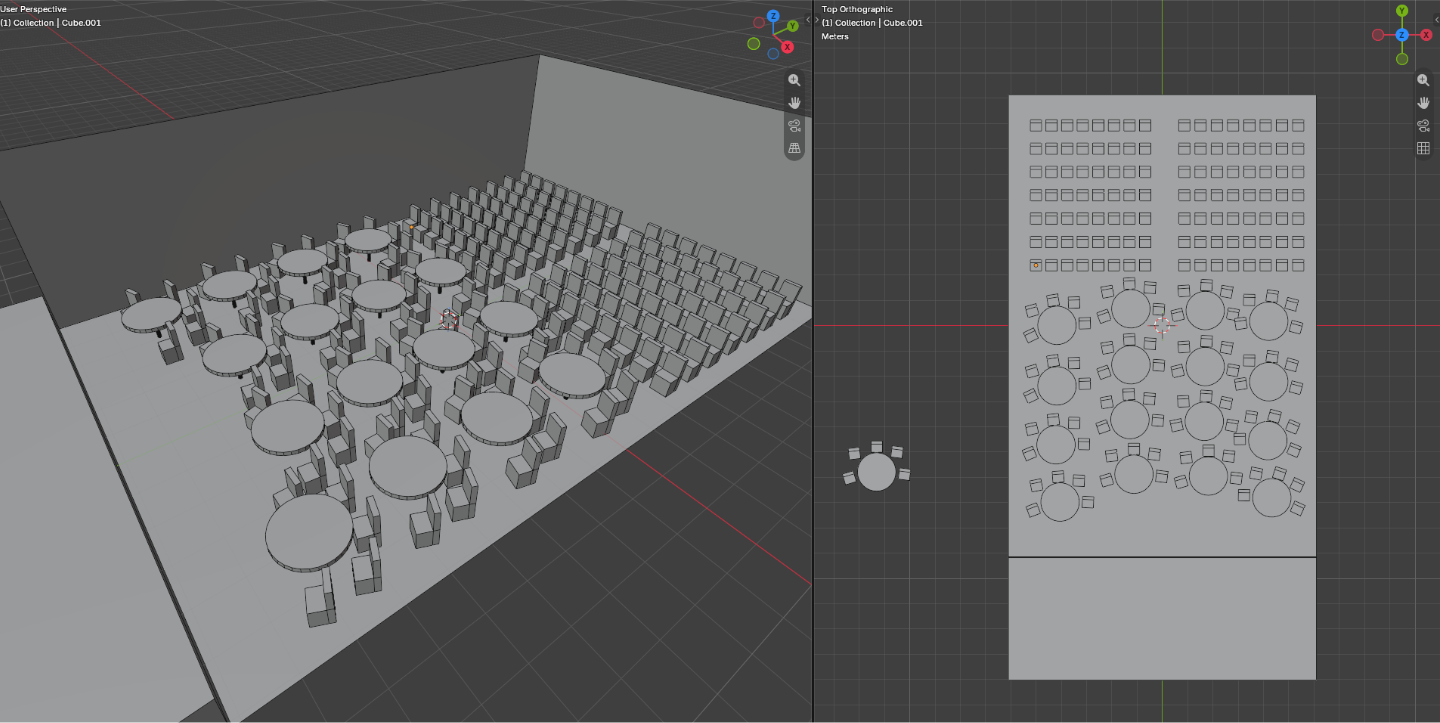This screenshot has height=723, width=1440.
Task: Click the unlabeled red circle in the top view gizmo
Action: (x=1378, y=35)
